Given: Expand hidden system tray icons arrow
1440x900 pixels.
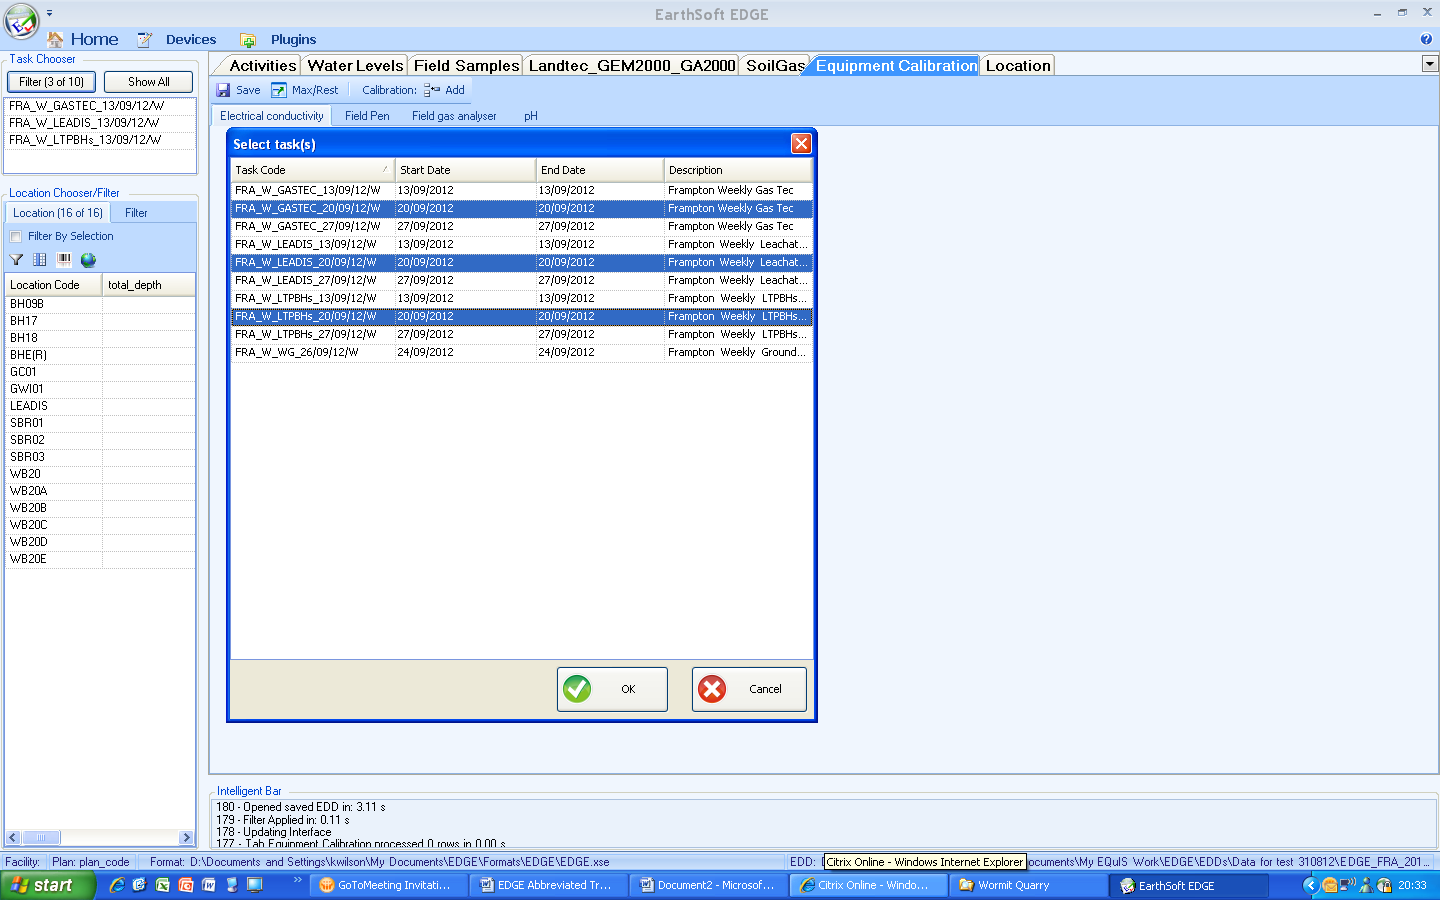Looking at the screenshot, I should (x=1311, y=885).
